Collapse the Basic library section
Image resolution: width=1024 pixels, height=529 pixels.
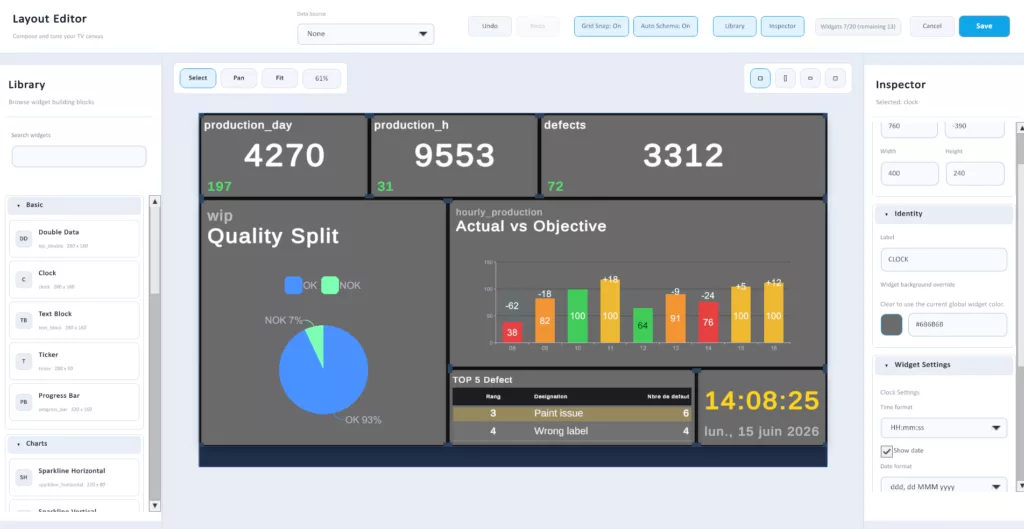[74, 205]
